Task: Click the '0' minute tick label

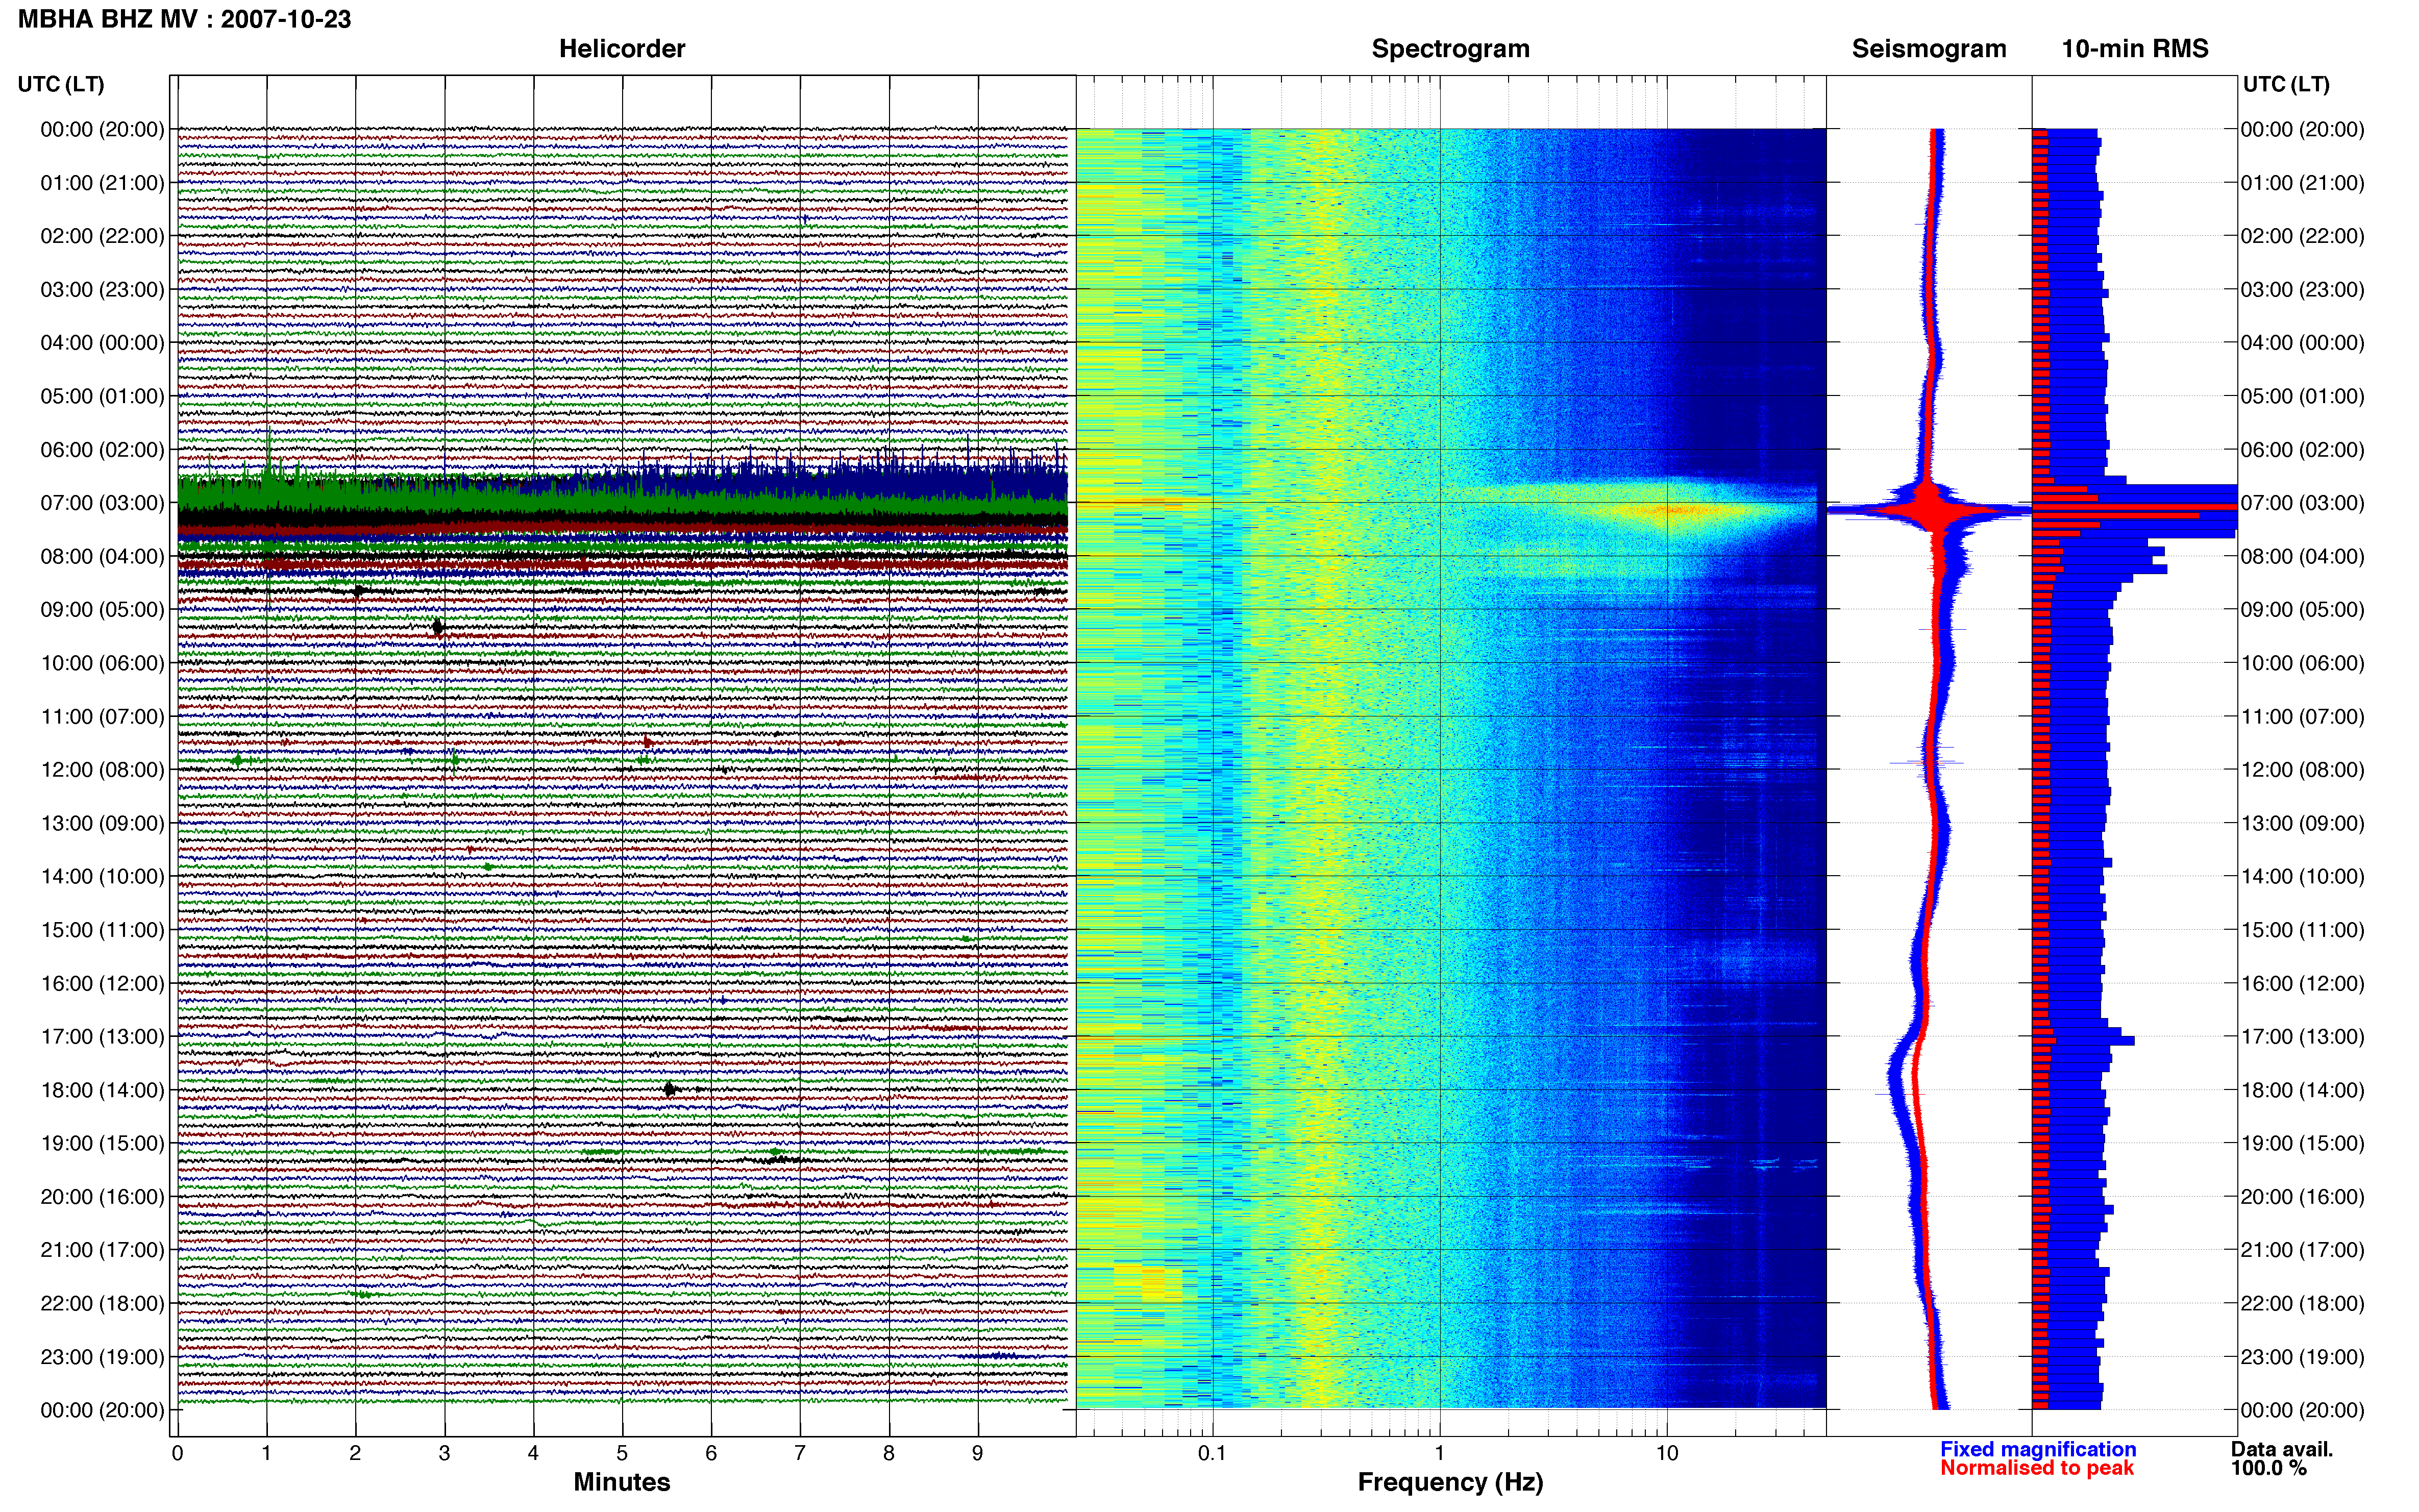Action: click(x=177, y=1453)
